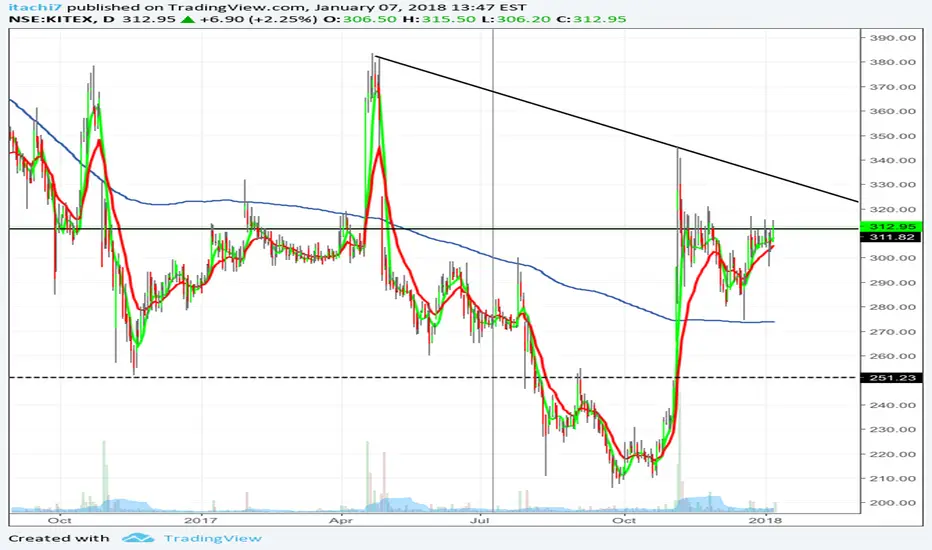932x550 pixels.
Task: Click the 251.23 dashed line price label
Action: tap(892, 378)
